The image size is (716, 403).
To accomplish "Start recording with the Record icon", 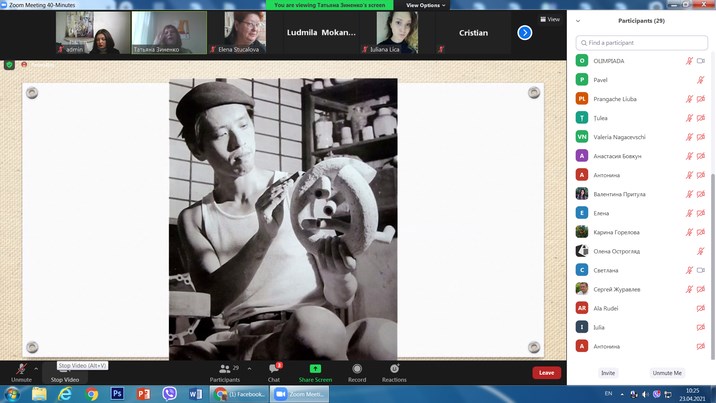I will click(357, 369).
